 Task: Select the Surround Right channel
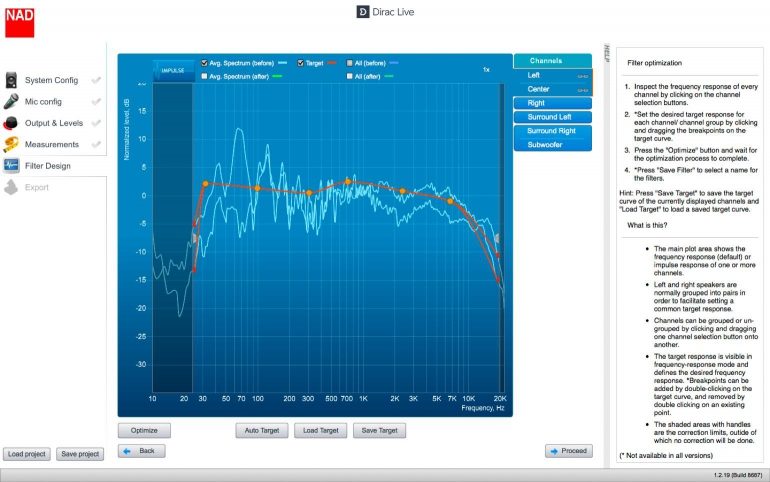[x=553, y=131]
